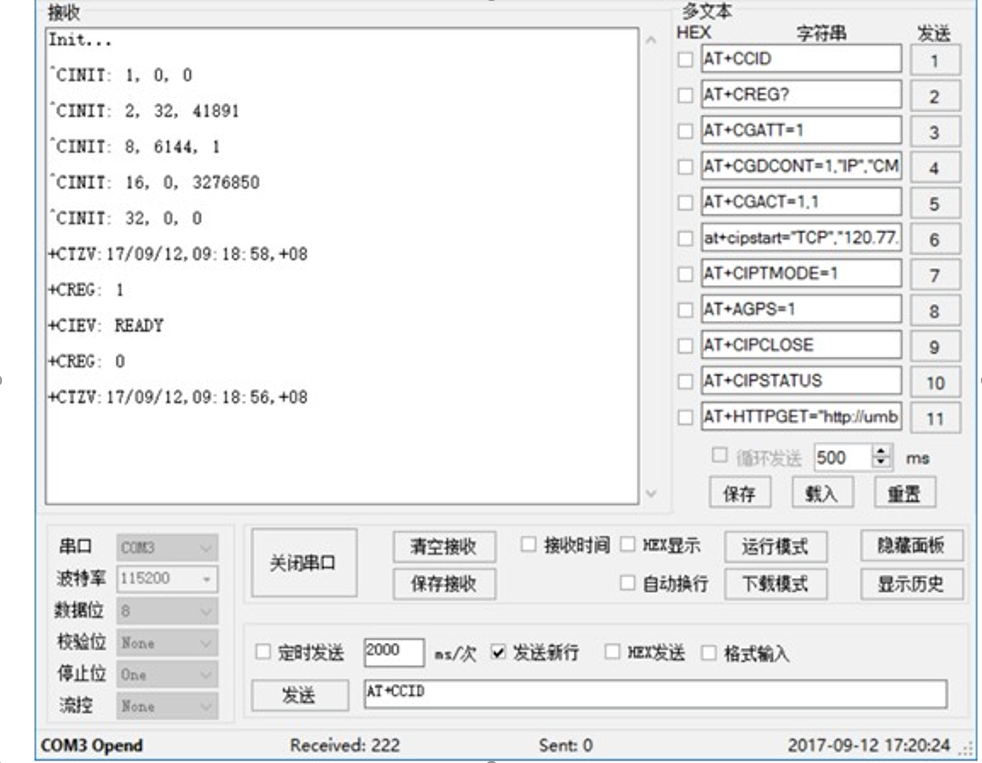
Task: Close the serial port with 关闭串口
Action: point(302,560)
